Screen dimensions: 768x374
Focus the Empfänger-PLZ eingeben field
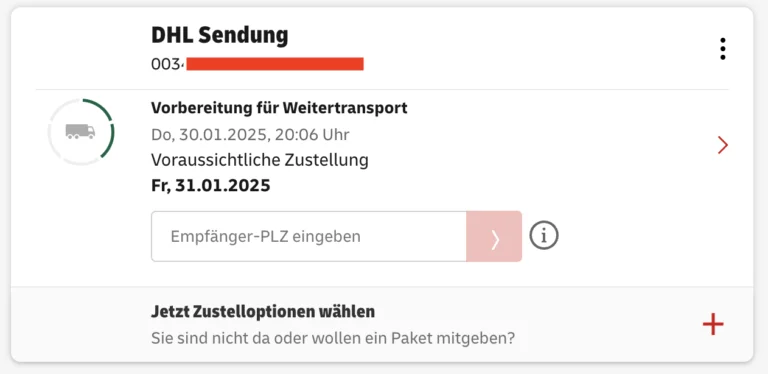coord(309,236)
